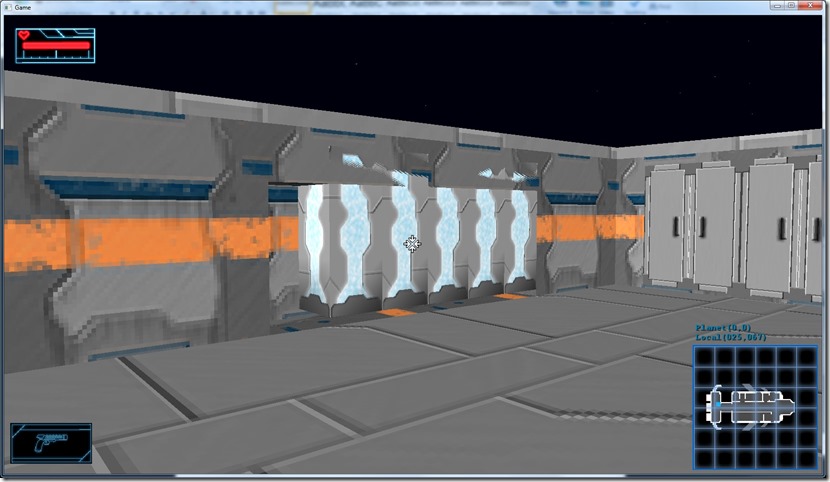This screenshot has width=830, height=482.
Task: Click the red heart health icon
Action: coord(24,35)
